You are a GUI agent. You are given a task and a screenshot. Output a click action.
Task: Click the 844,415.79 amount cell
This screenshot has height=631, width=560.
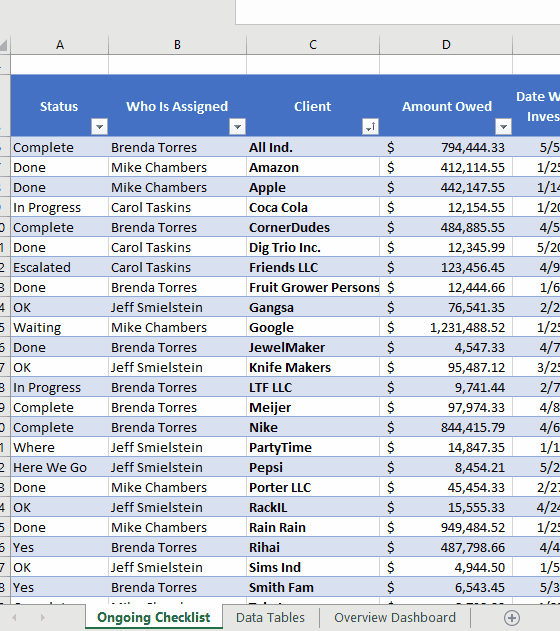click(x=446, y=427)
